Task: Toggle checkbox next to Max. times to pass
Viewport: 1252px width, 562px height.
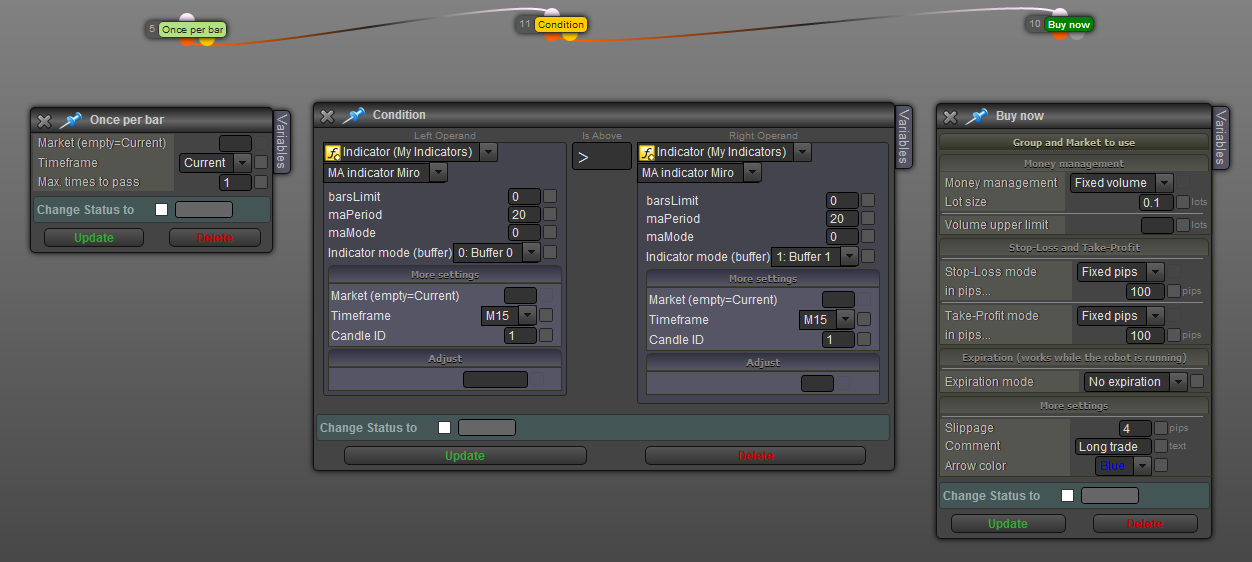Action: pyautogui.click(x=261, y=182)
